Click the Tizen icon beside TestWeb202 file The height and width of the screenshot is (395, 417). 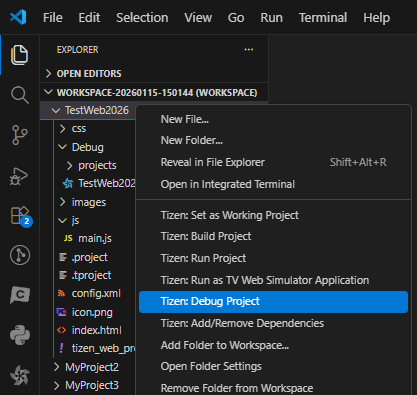(x=68, y=183)
